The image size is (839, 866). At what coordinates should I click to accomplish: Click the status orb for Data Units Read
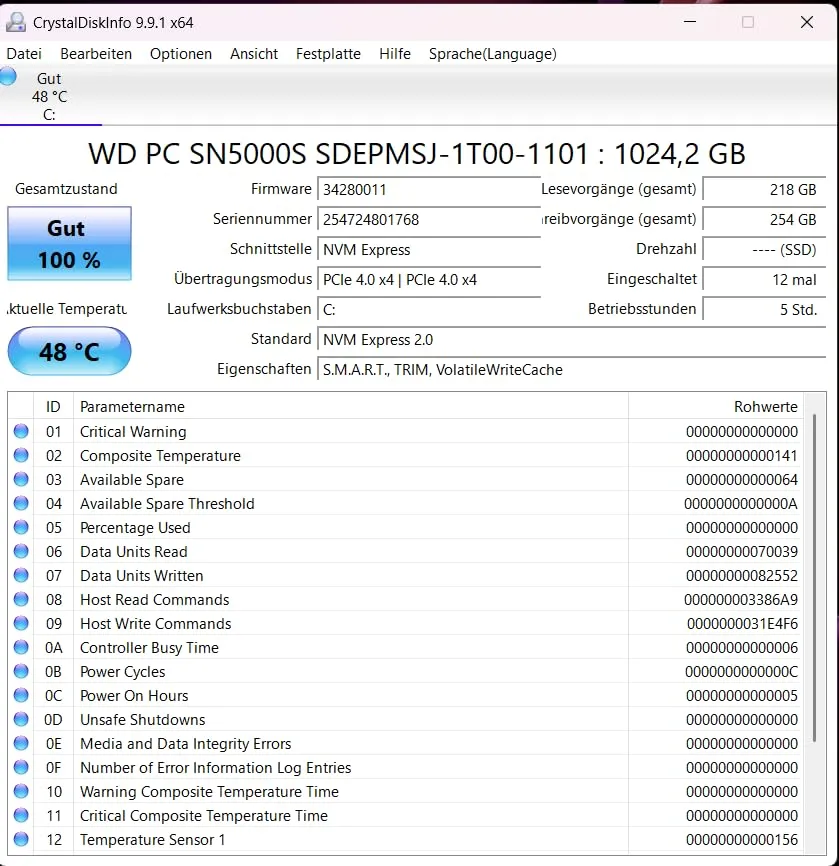click(21, 551)
